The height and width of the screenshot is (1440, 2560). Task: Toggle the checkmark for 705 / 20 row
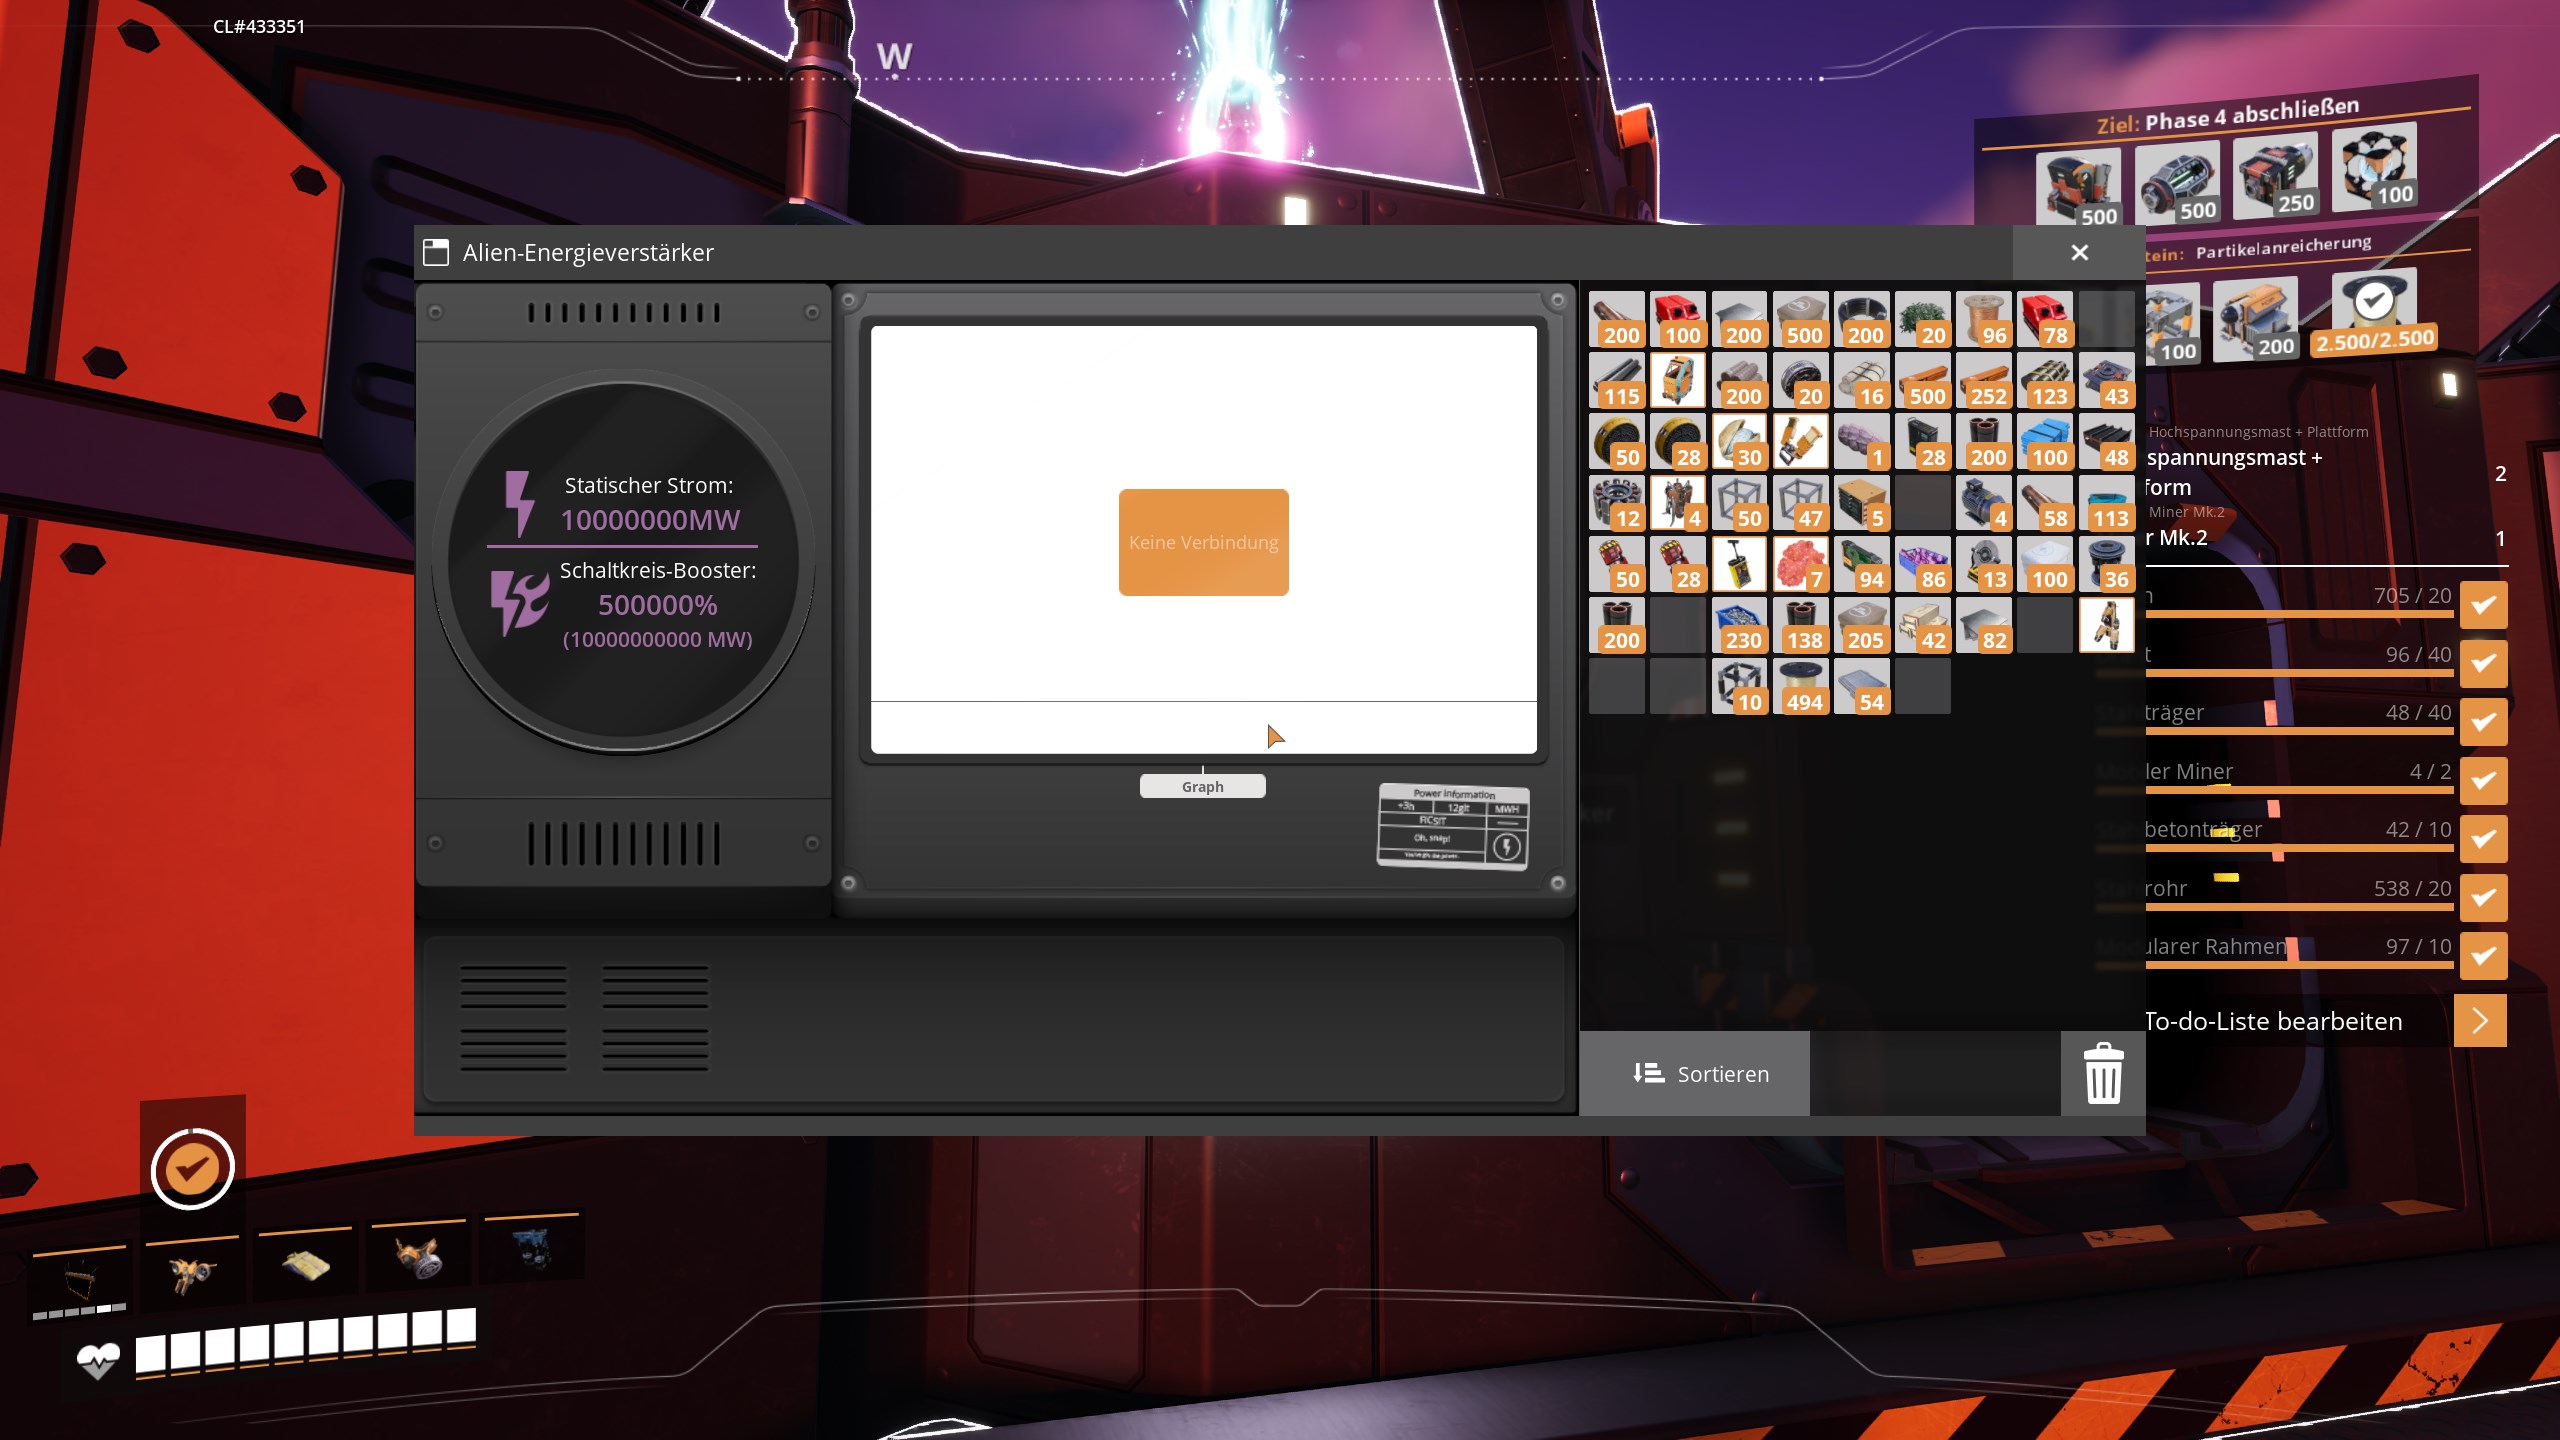pyautogui.click(x=2483, y=605)
